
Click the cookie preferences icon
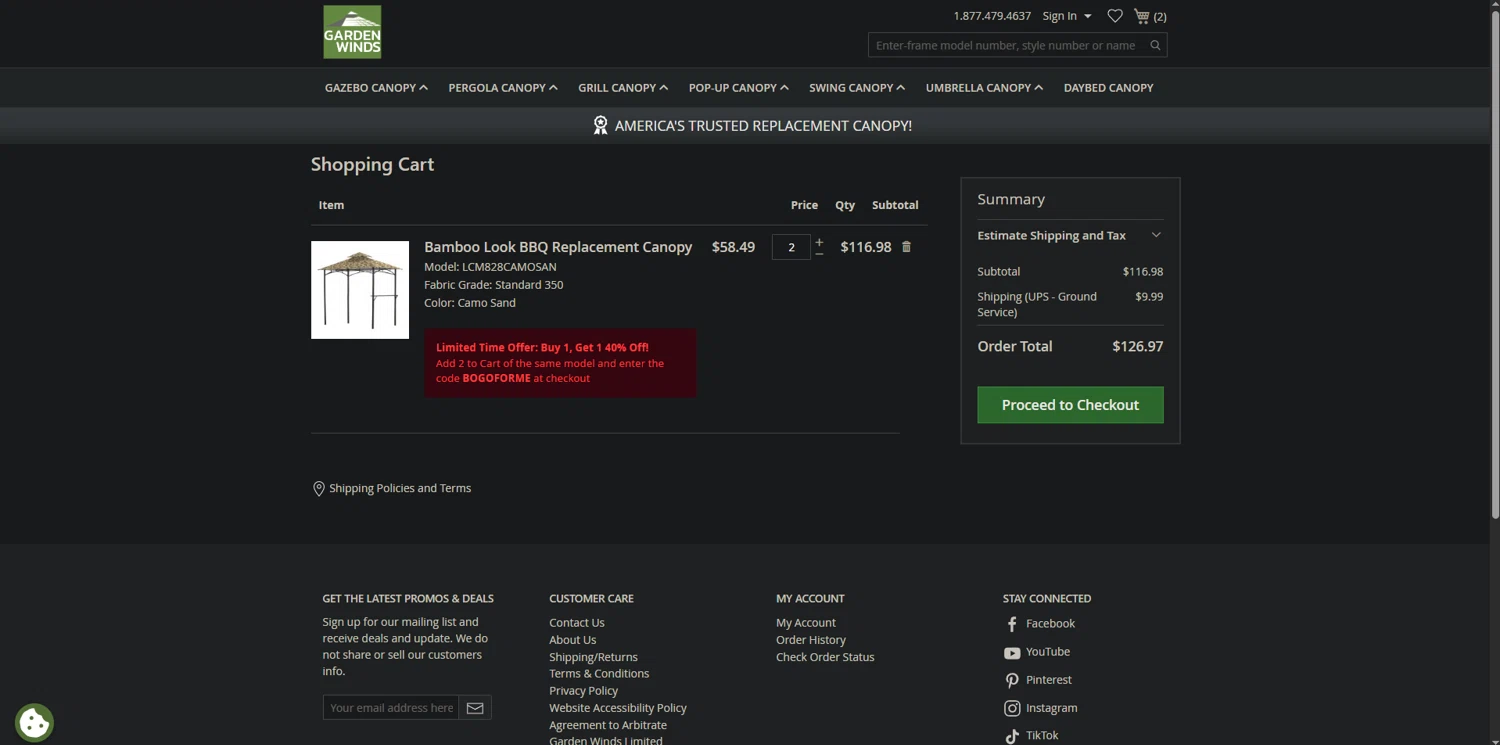pos(34,722)
